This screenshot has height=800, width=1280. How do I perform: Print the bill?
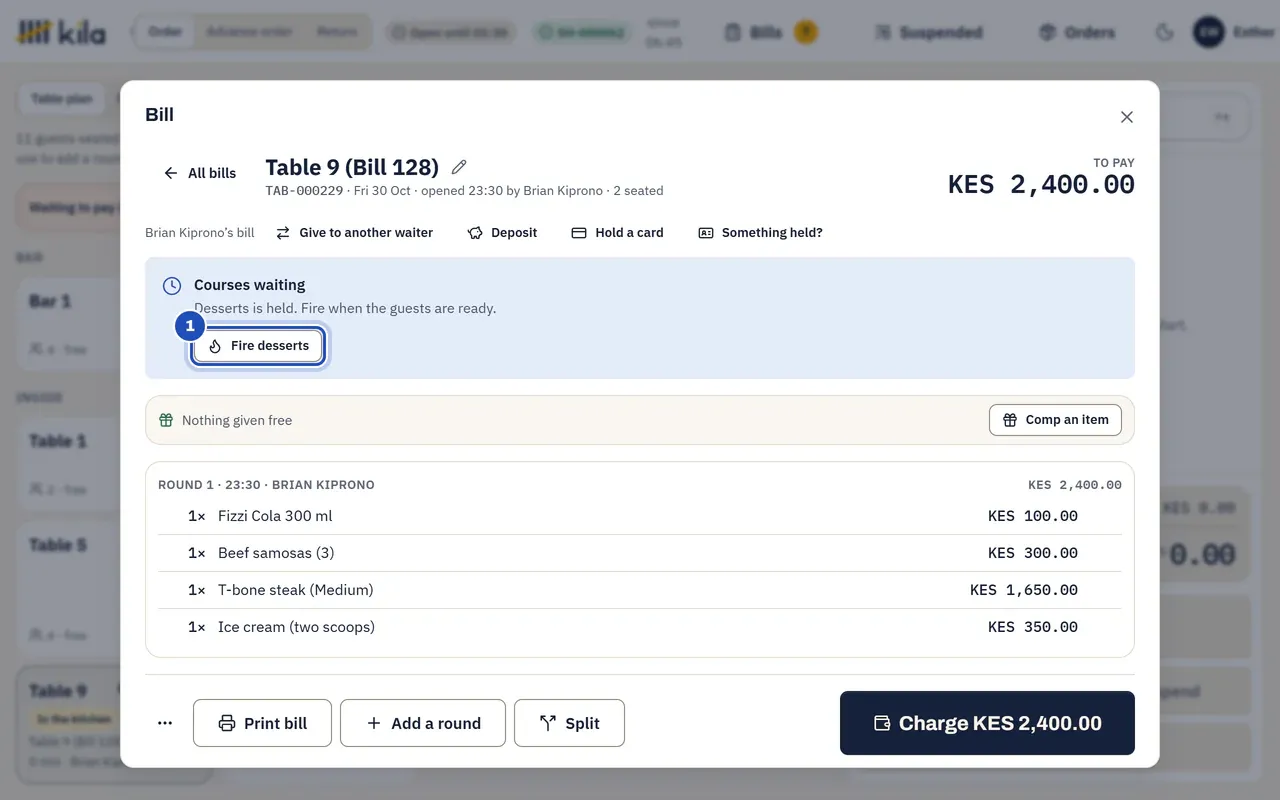(x=262, y=723)
